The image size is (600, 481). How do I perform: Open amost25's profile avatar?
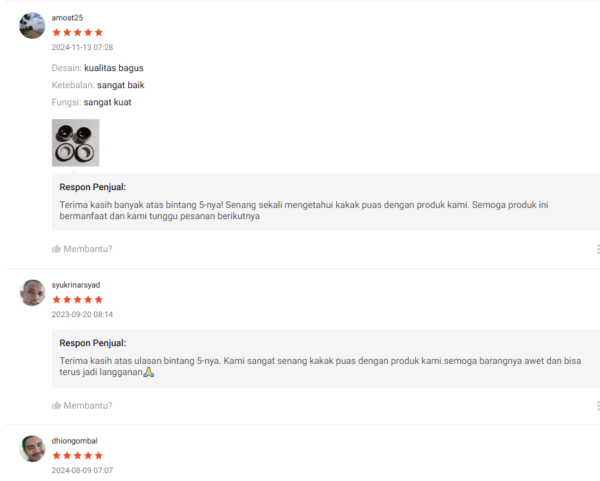pos(32,25)
